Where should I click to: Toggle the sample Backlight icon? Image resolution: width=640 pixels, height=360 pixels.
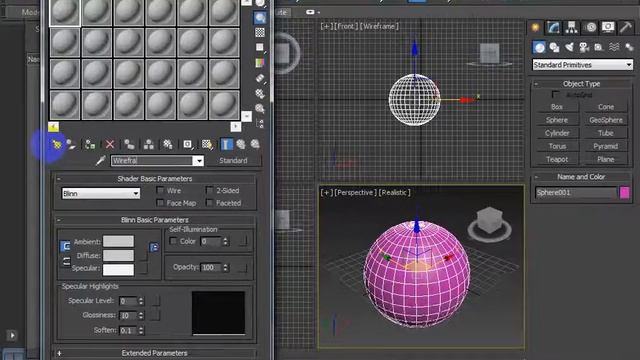[260, 18]
